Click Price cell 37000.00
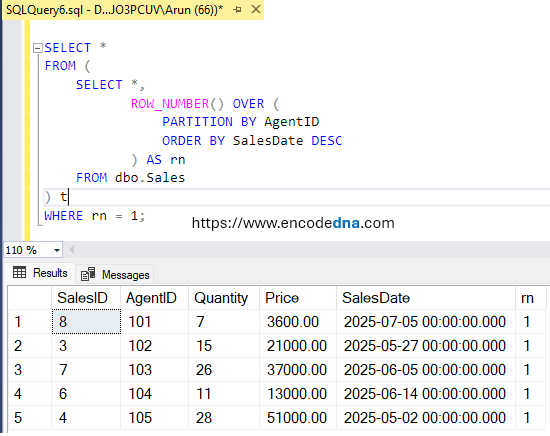Image resolution: width=550 pixels, height=436 pixels. (298, 370)
